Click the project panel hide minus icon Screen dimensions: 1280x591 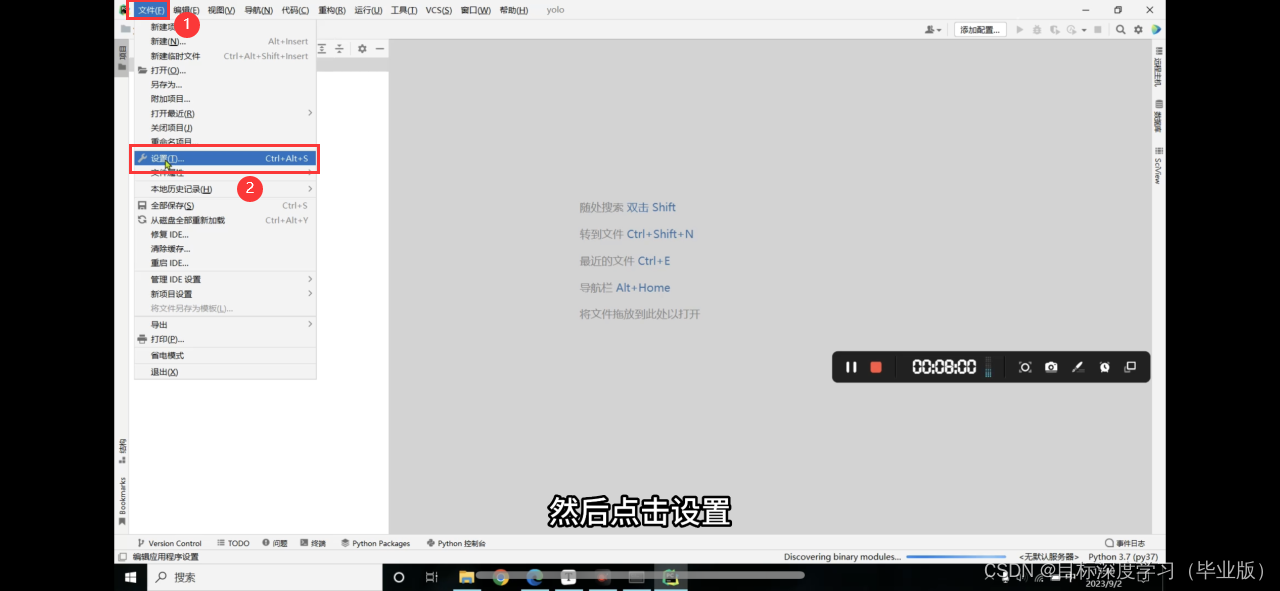click(x=379, y=48)
